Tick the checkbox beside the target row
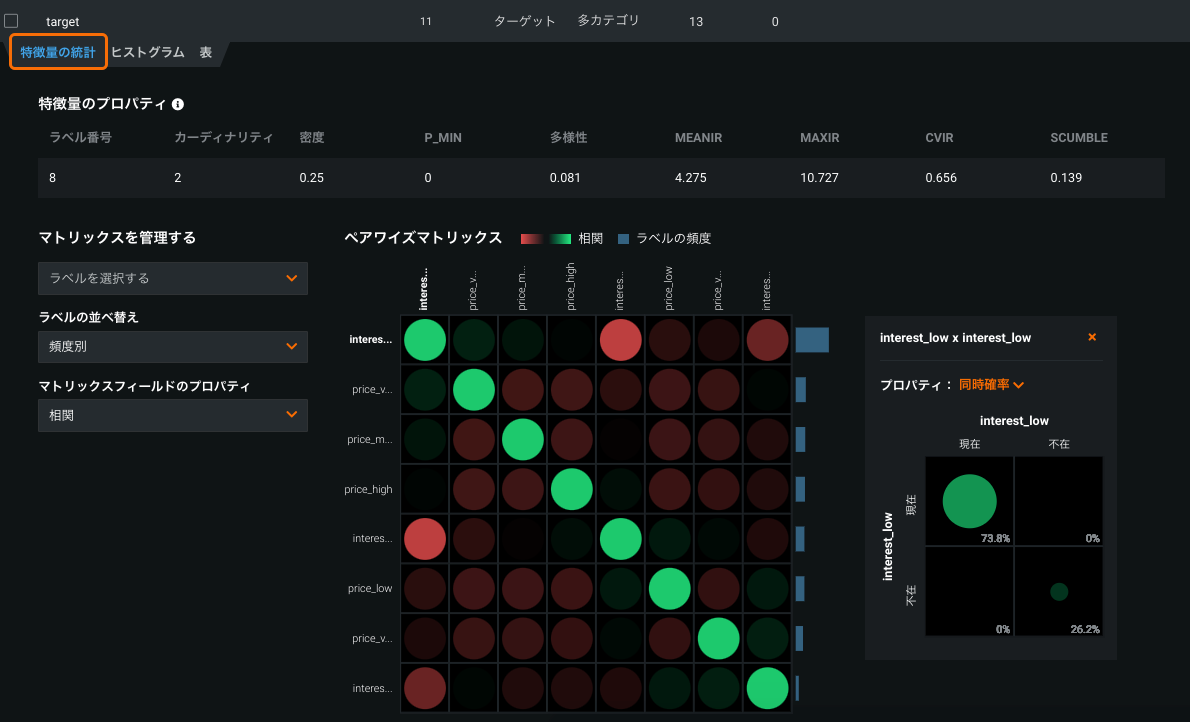 point(11,21)
